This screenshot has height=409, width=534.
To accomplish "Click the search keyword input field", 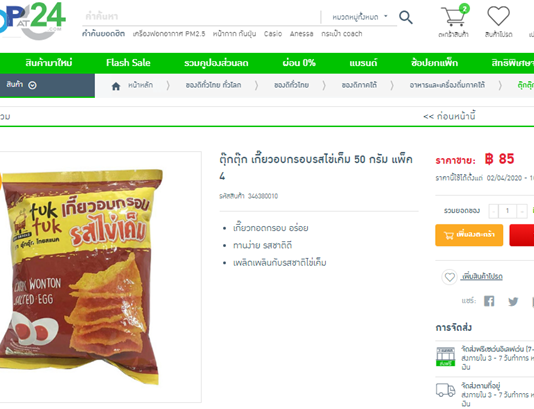I will coord(201,16).
